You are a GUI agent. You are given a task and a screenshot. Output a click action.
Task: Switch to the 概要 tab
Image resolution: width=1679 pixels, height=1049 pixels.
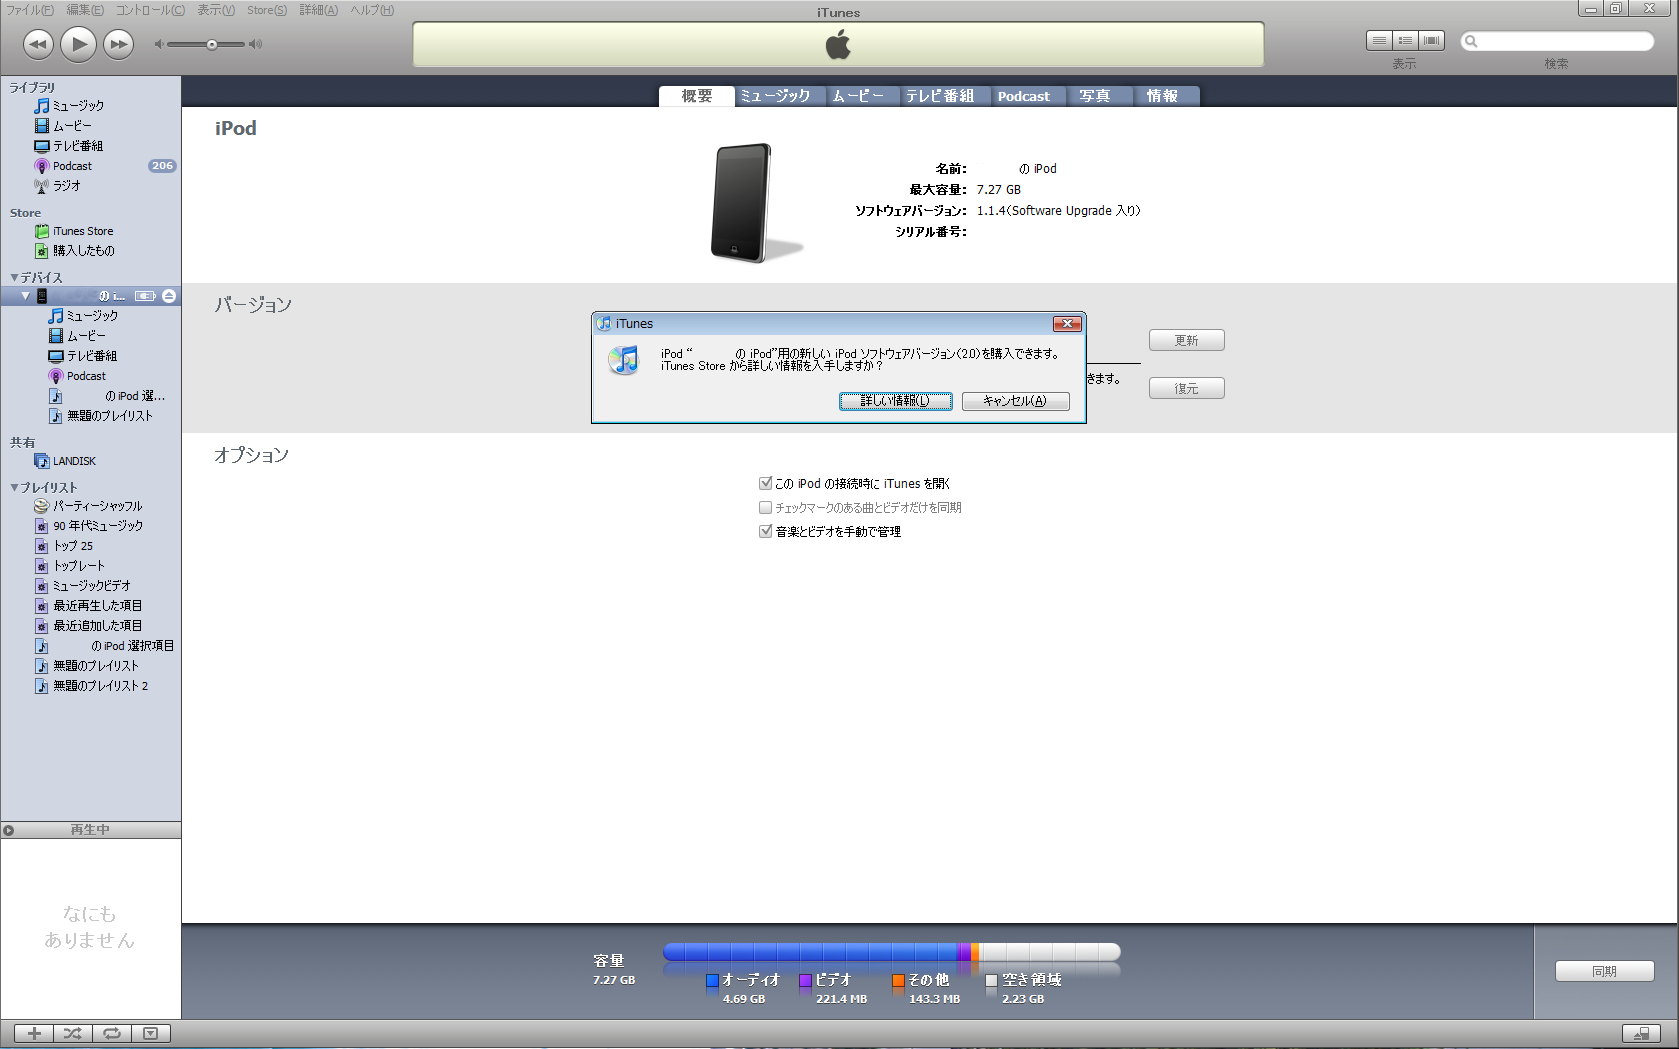697,96
